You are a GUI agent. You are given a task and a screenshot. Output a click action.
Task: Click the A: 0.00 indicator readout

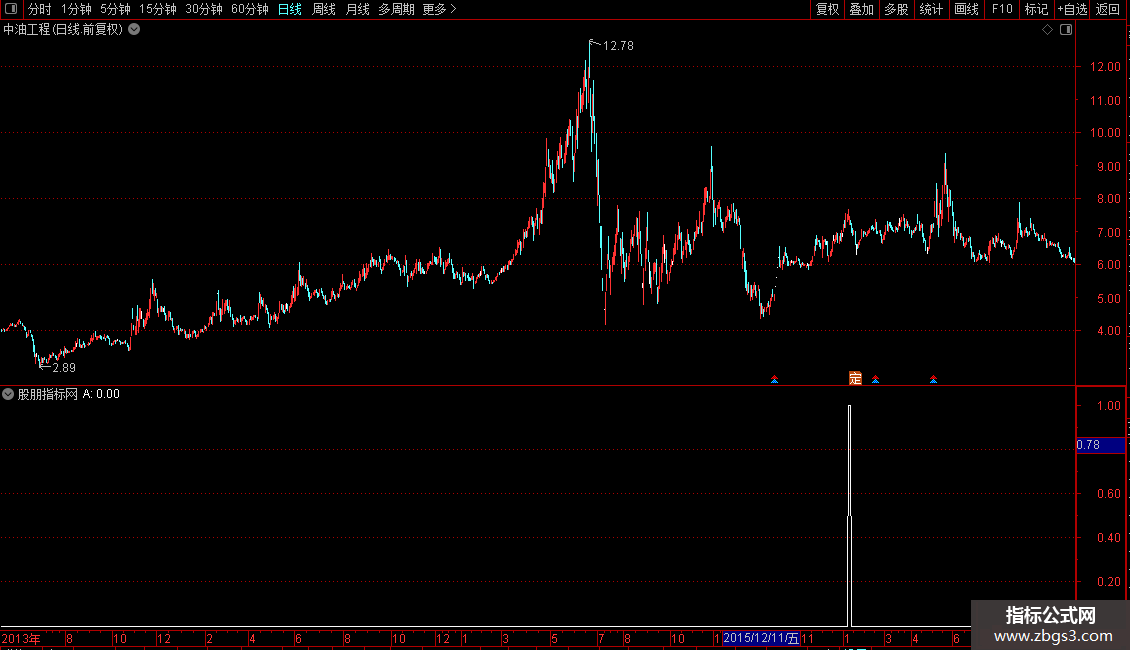point(101,394)
